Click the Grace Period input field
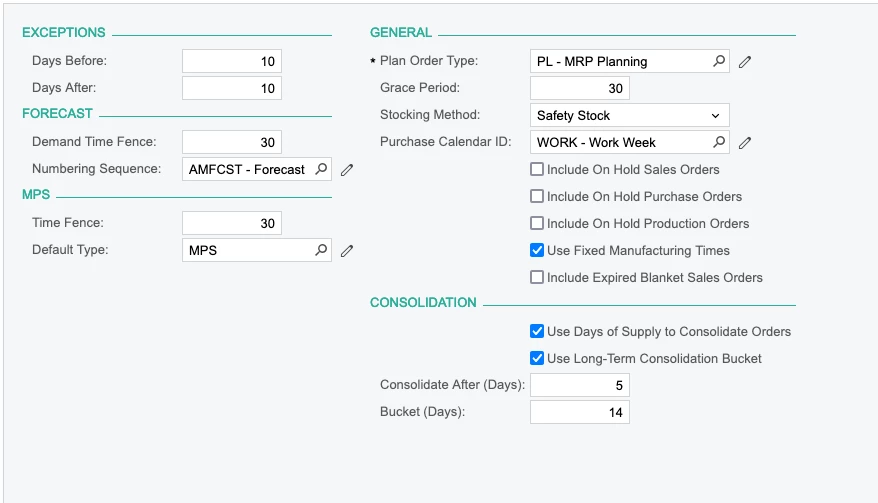Image resolution: width=878 pixels, height=503 pixels. [x=580, y=89]
